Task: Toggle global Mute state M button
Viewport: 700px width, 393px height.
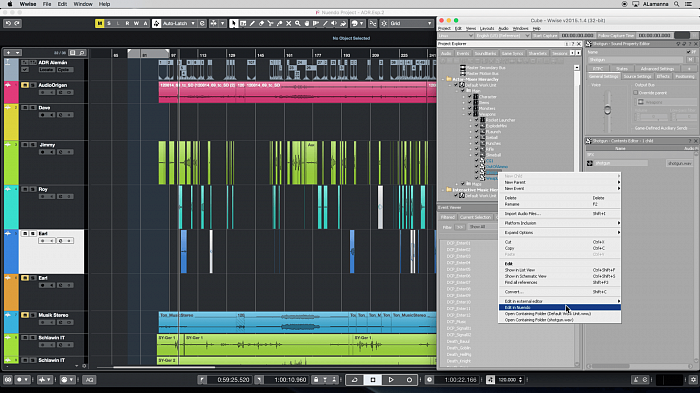Action: pos(100,23)
